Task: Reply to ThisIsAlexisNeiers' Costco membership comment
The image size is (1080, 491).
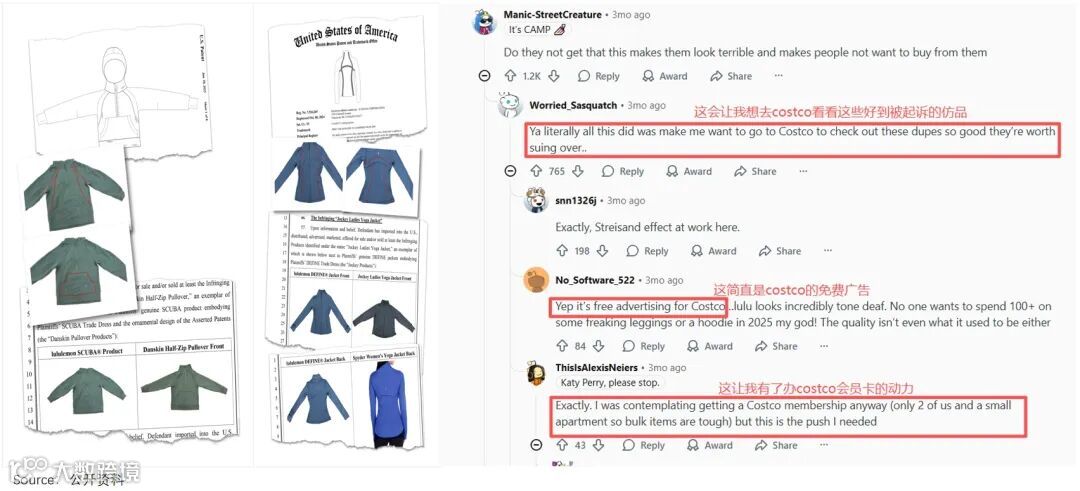Action: click(x=644, y=445)
